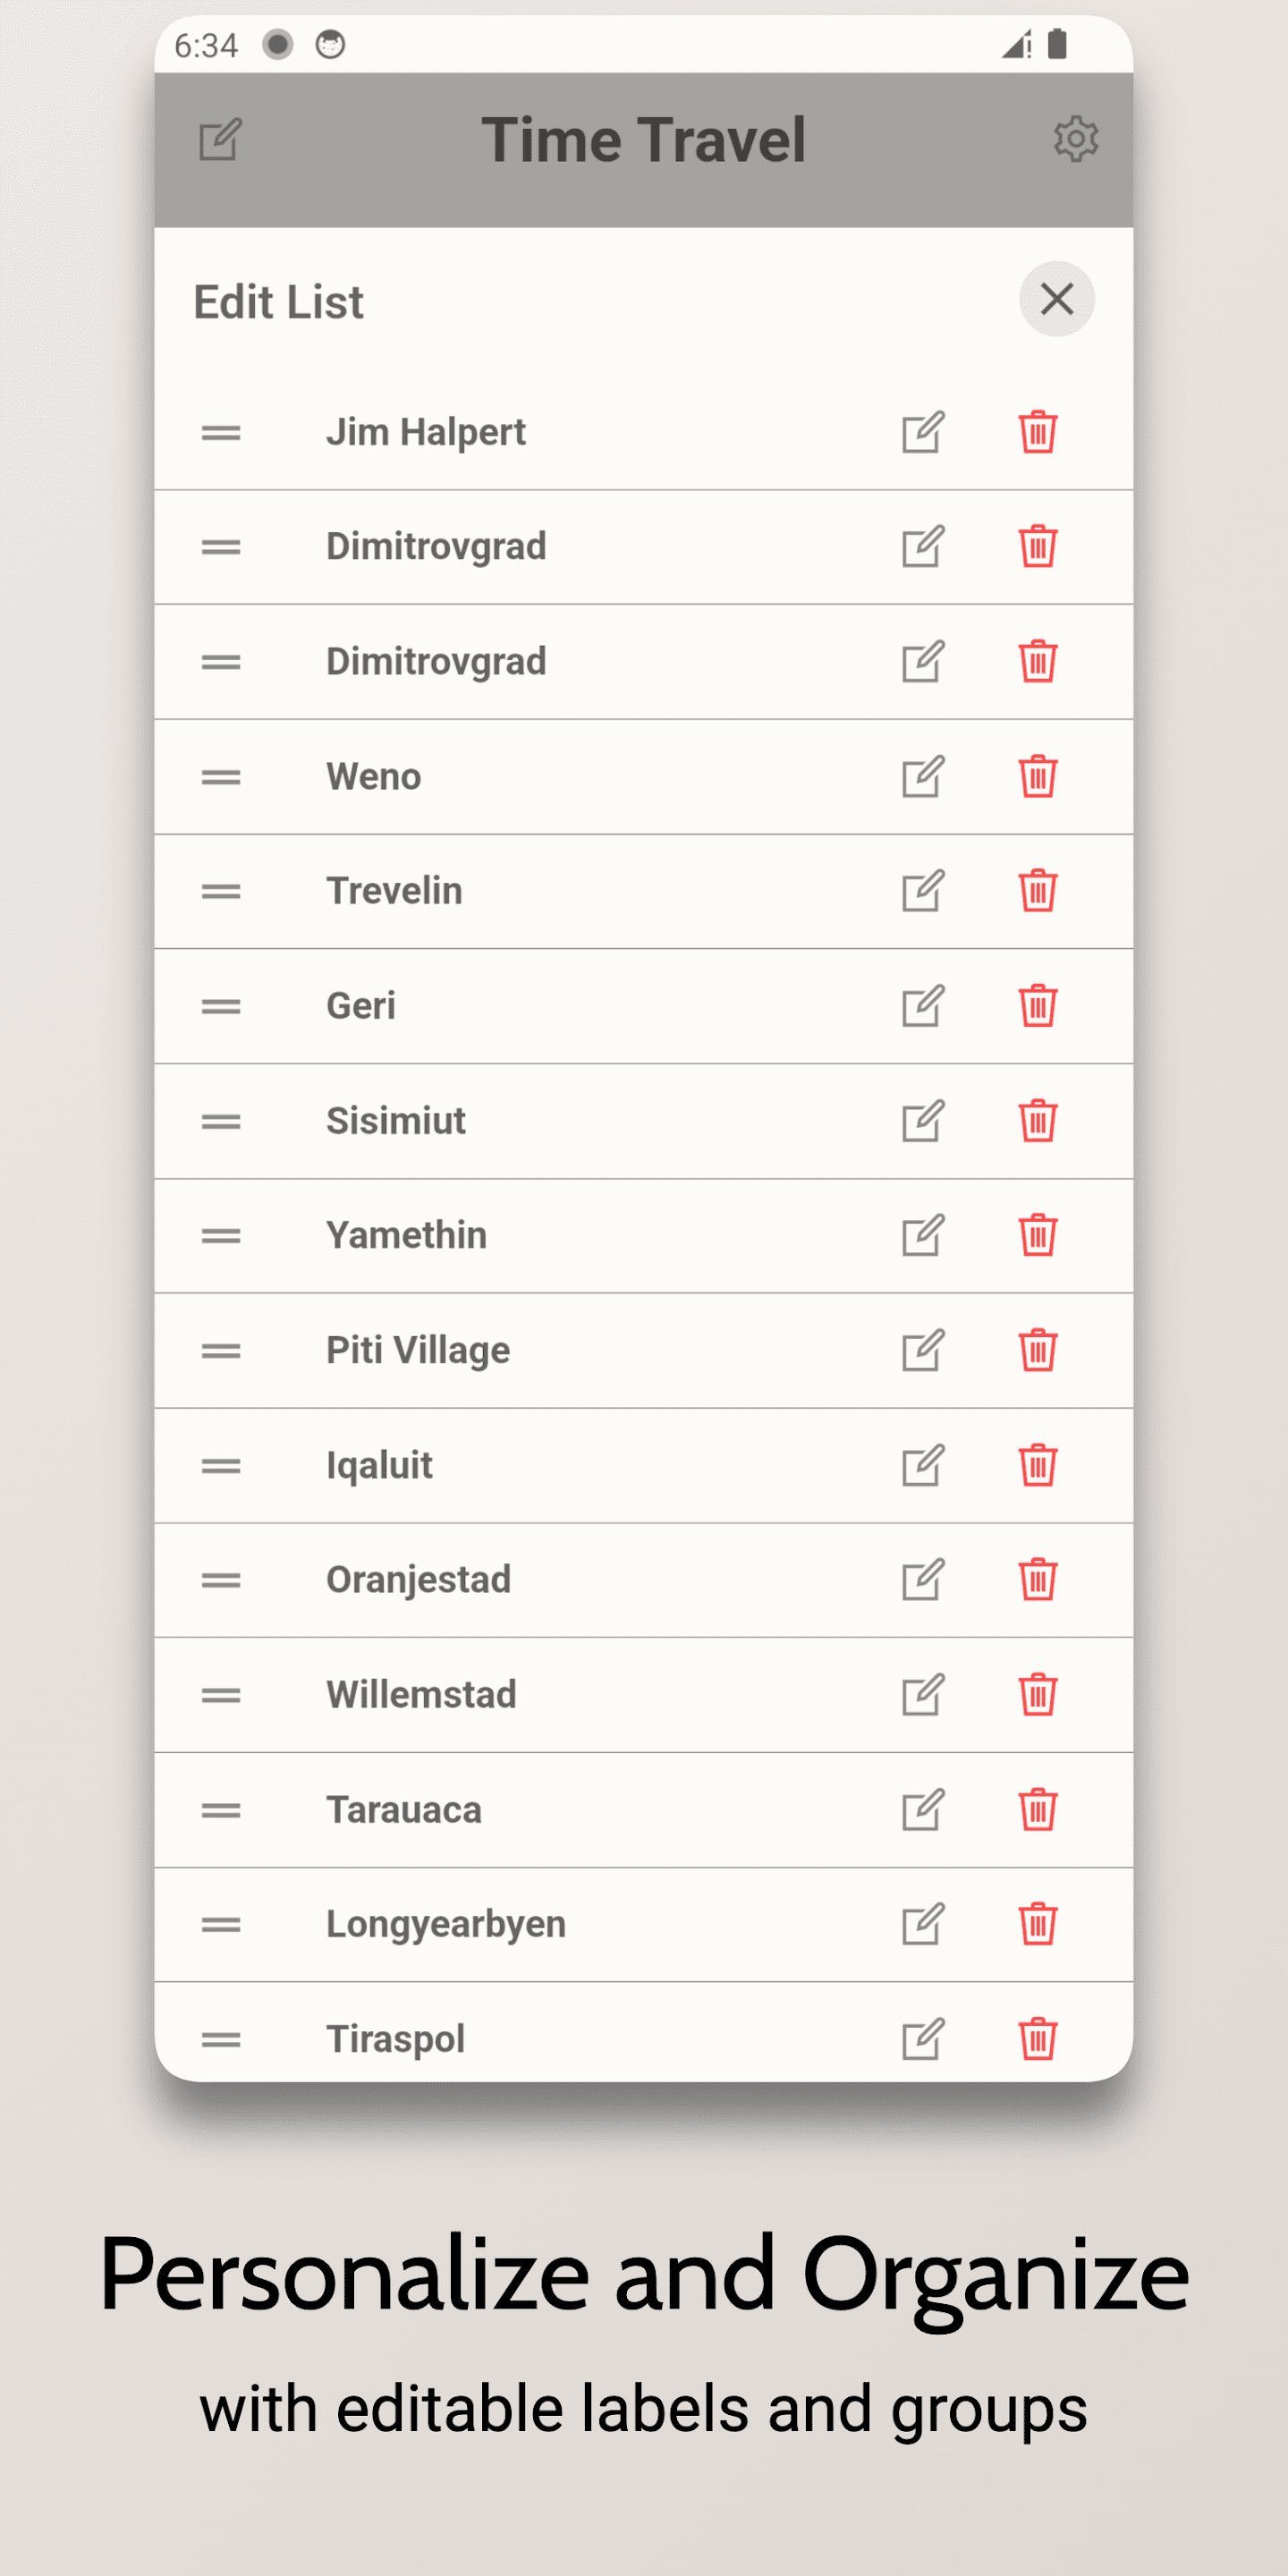
Task: Edit the Iqaluit label
Action: pos(922,1466)
